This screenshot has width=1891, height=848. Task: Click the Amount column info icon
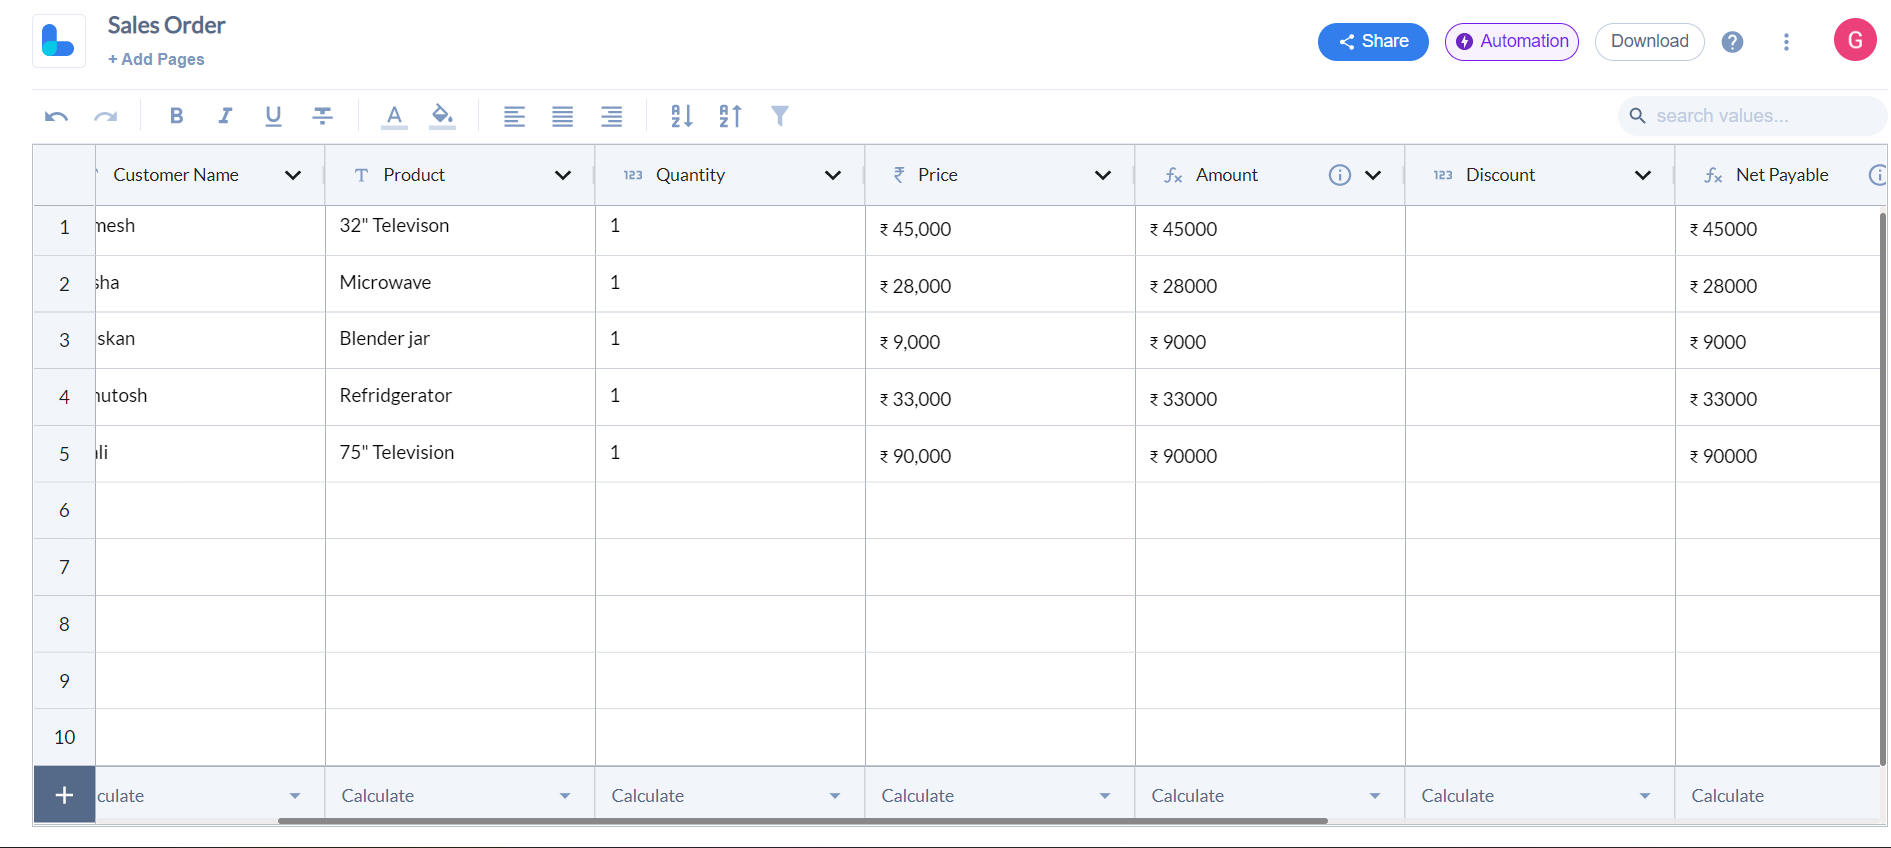tap(1340, 175)
